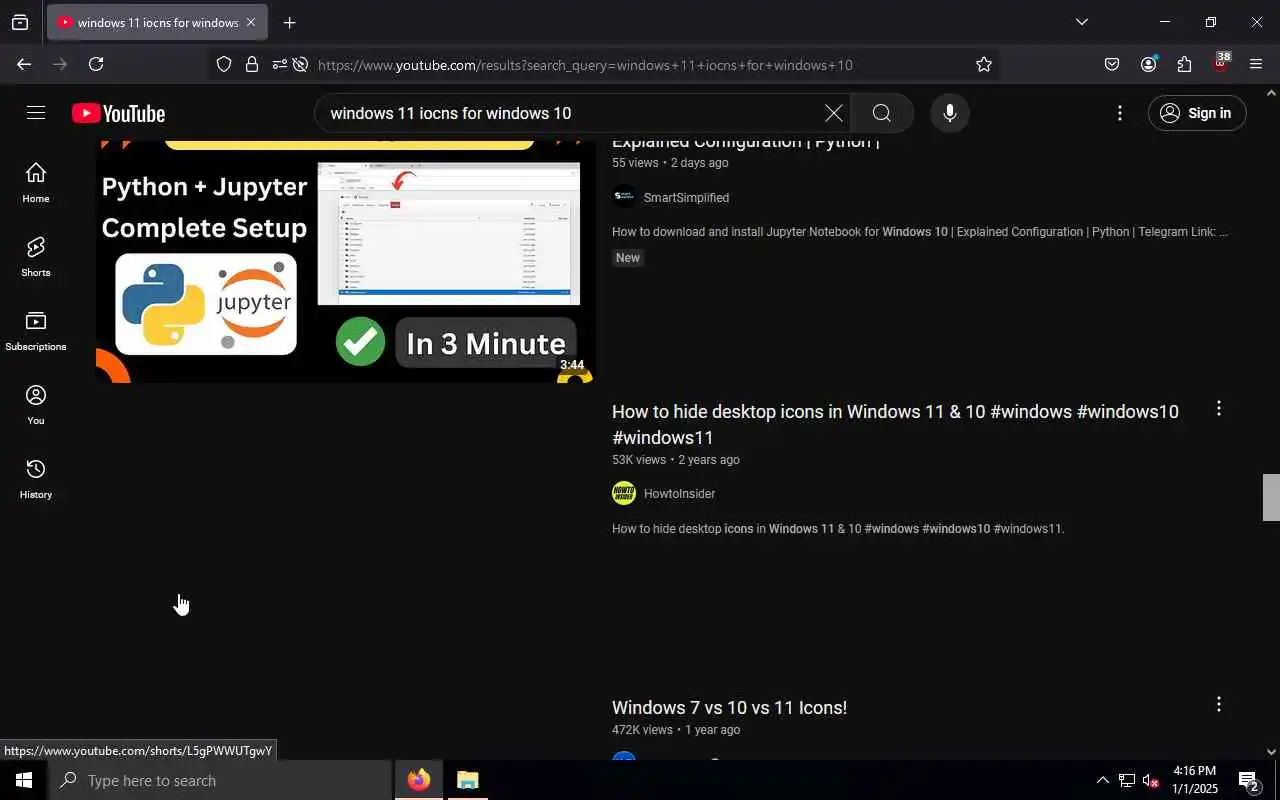1280x800 pixels.
Task: Open more options for Windows 7 vs 10 video
Action: [x=1218, y=704]
